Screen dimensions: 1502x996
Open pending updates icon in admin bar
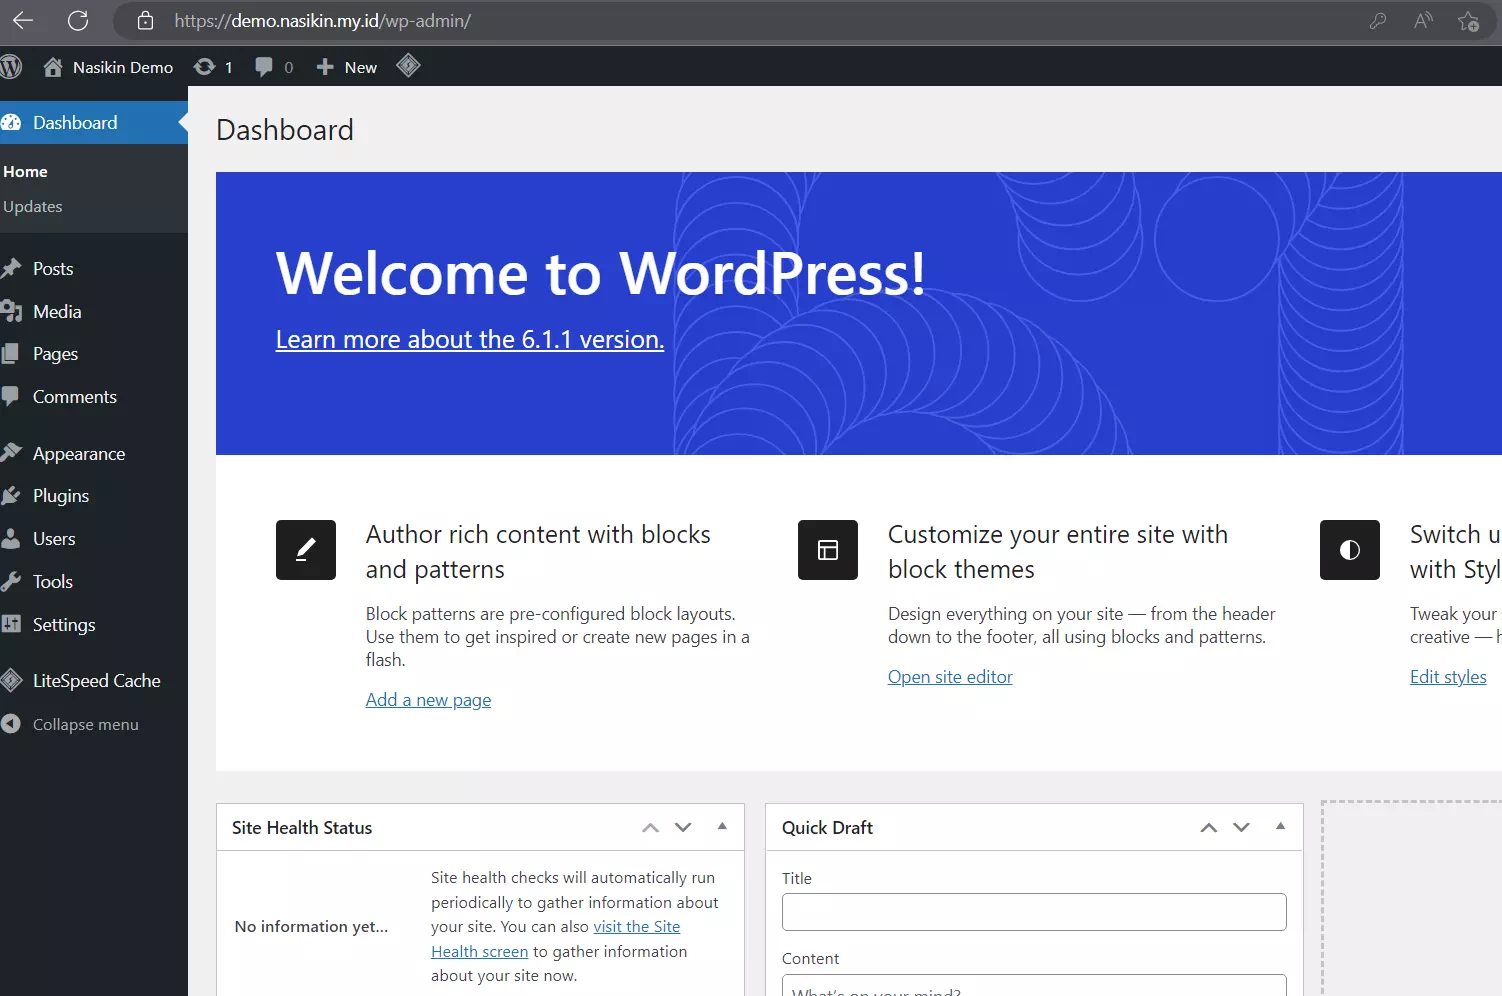pyautogui.click(x=204, y=67)
